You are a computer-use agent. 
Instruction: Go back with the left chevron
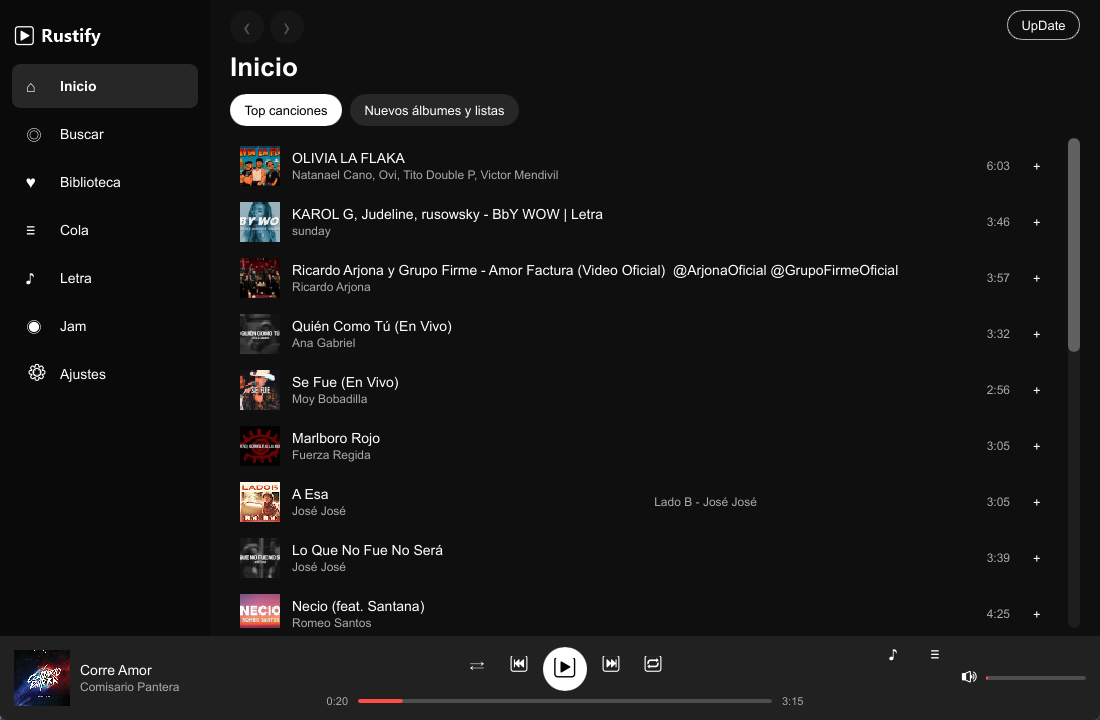(247, 28)
